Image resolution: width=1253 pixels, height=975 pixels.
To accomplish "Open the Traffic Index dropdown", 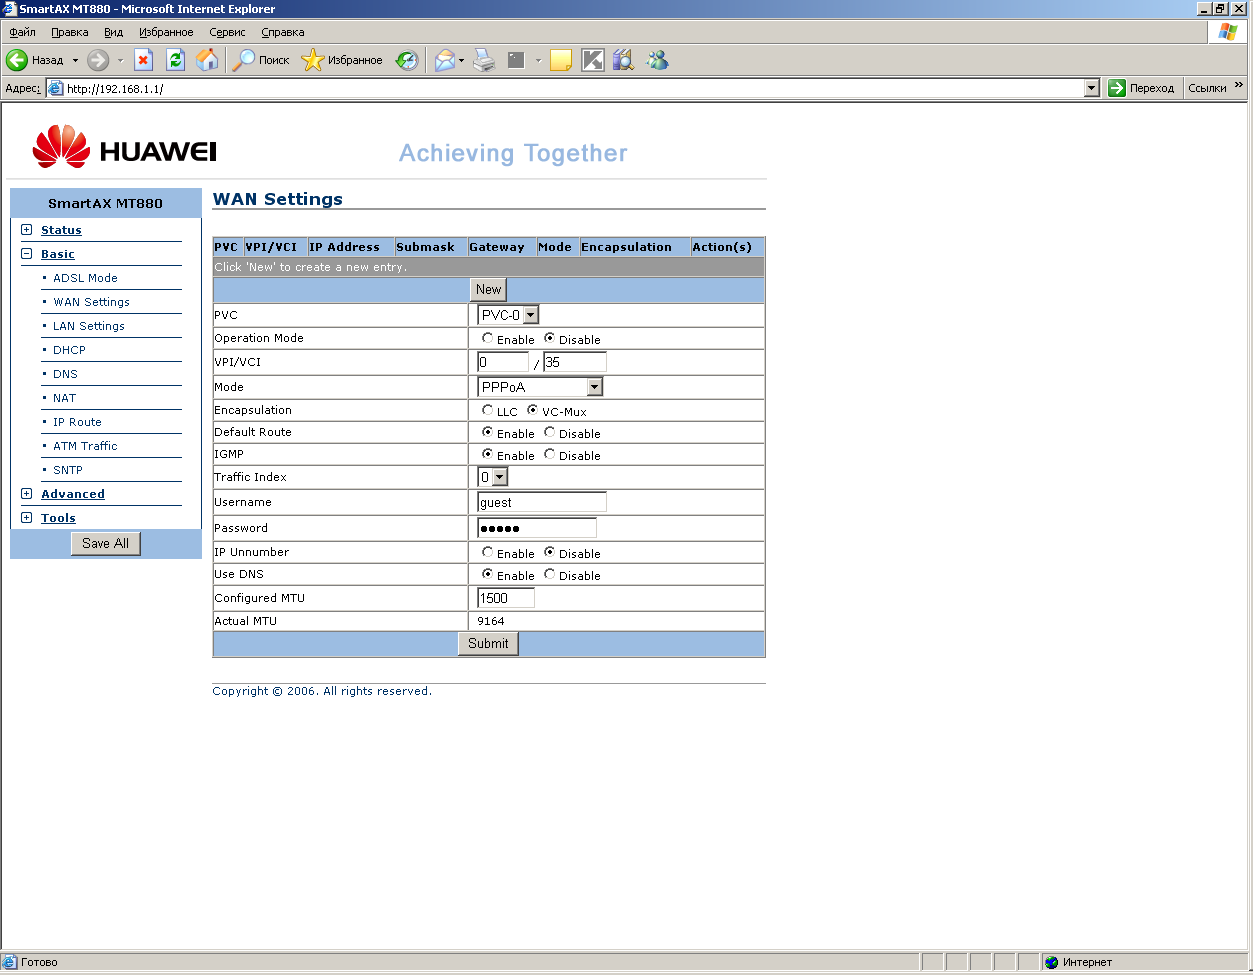I will click(493, 478).
